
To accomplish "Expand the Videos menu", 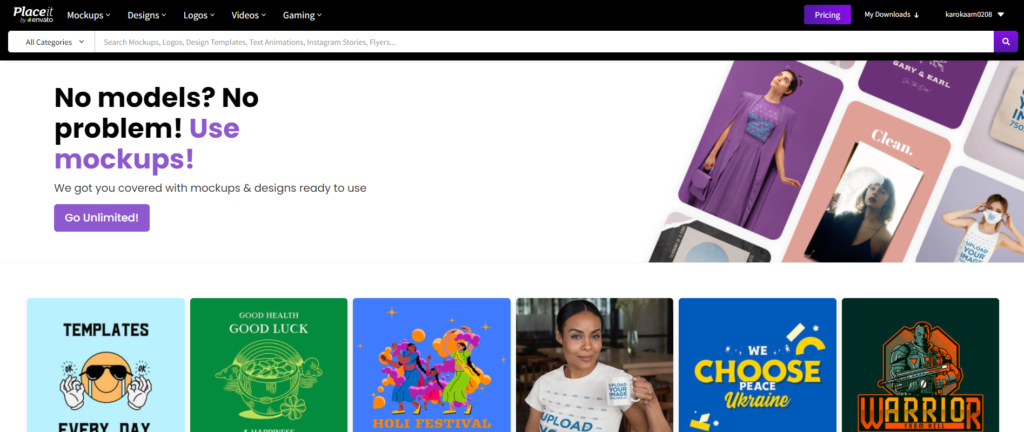I will point(249,14).
